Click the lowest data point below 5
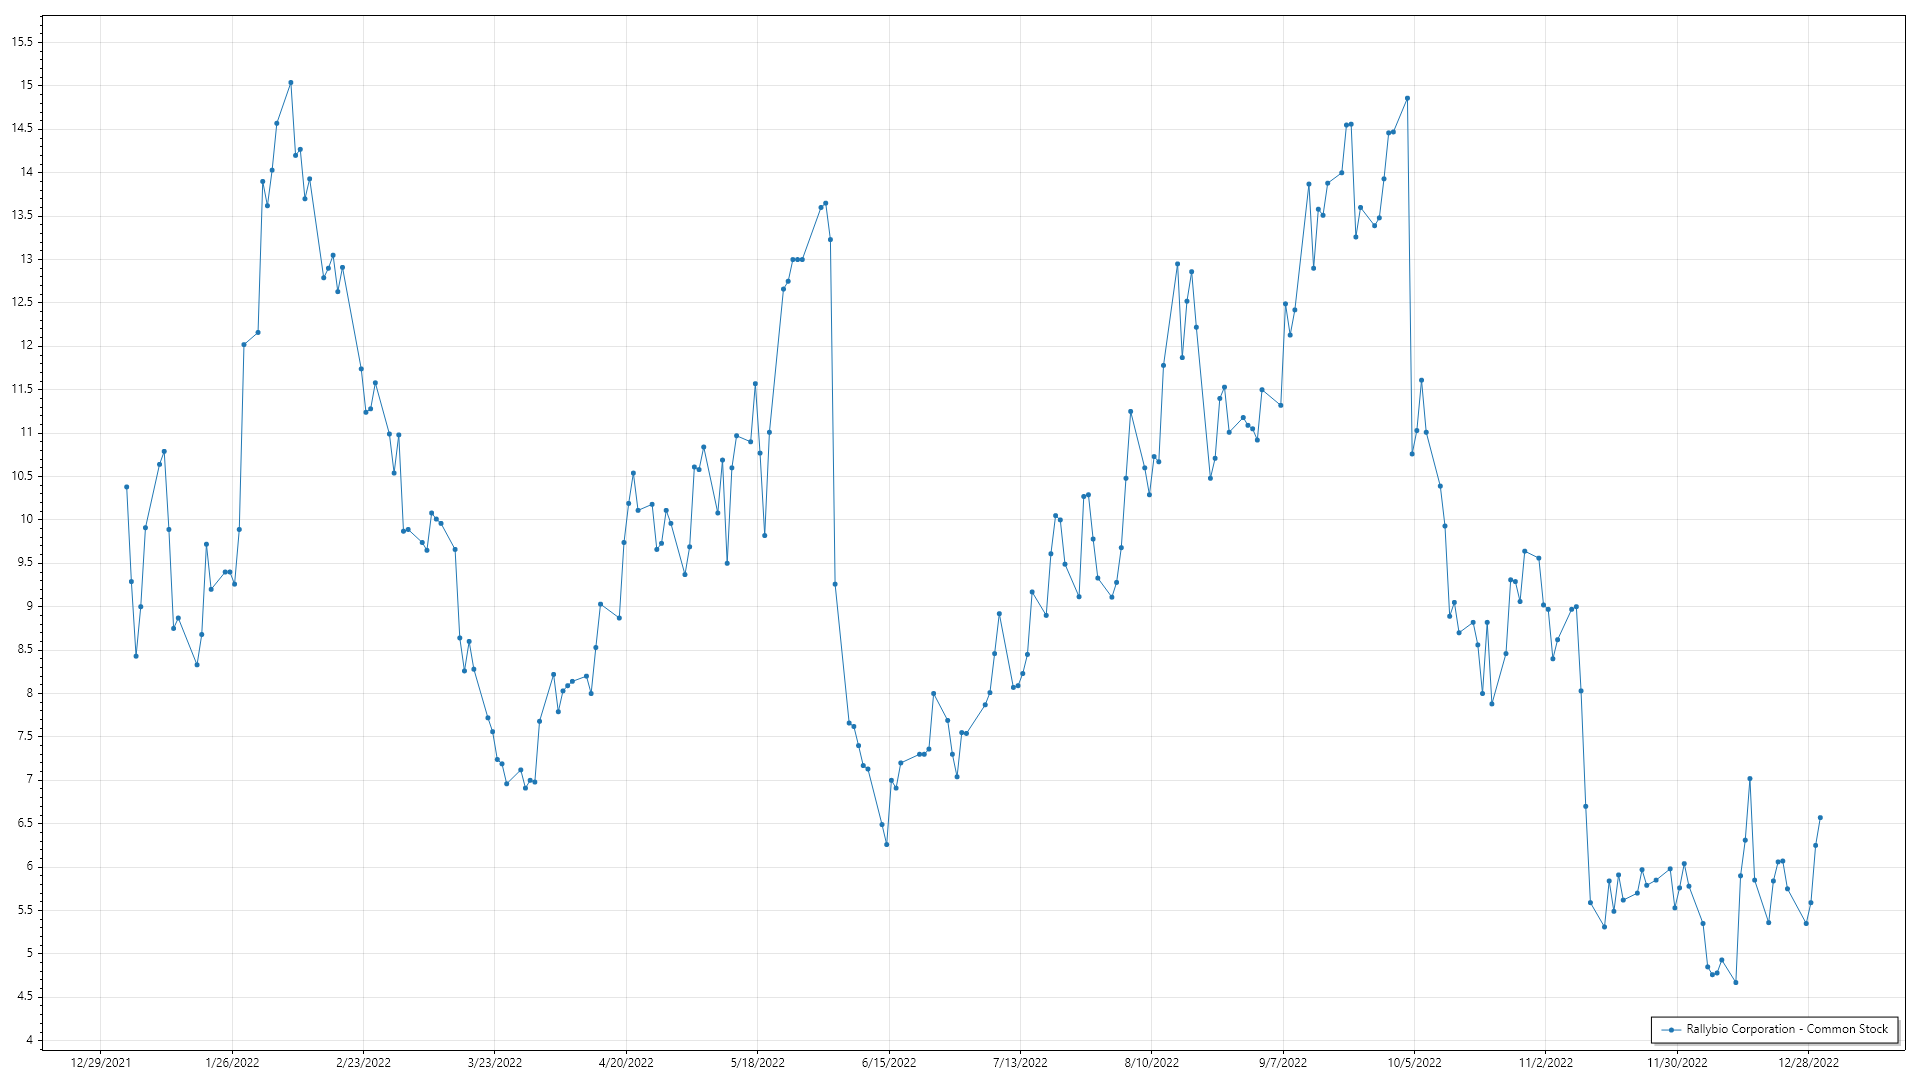Viewport: 1920px width, 1080px height. tap(1736, 982)
